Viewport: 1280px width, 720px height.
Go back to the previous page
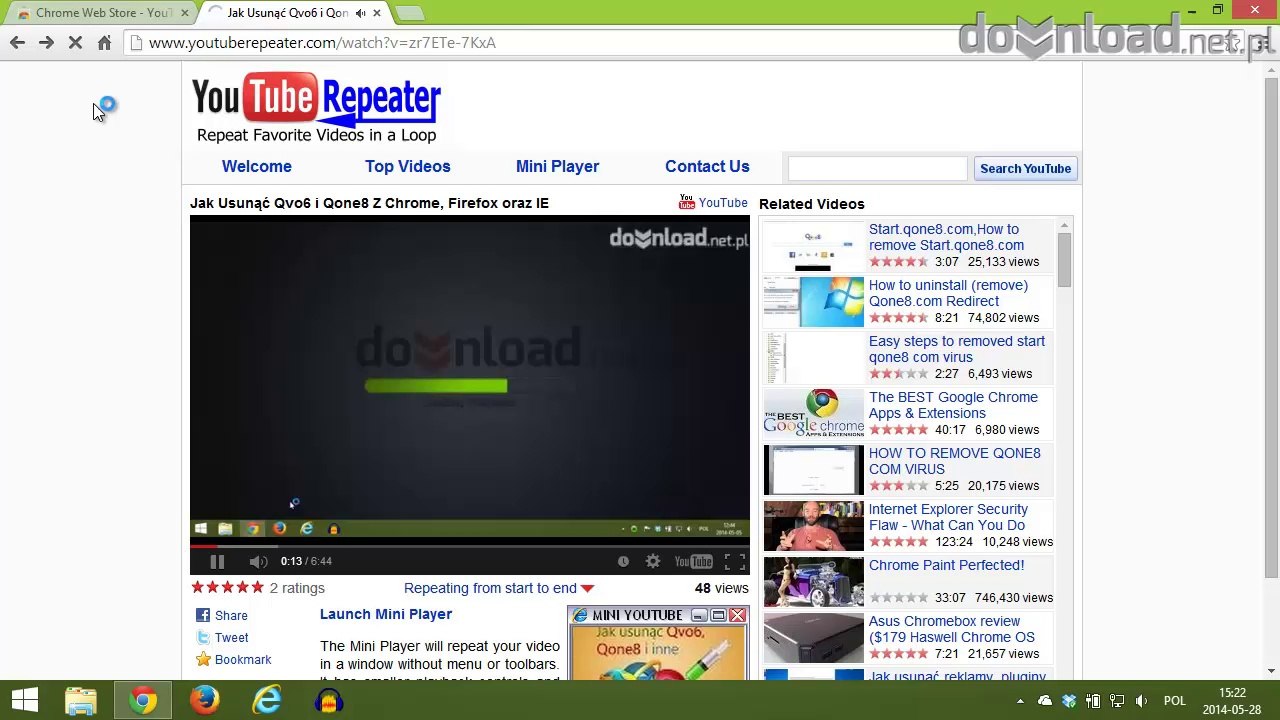coord(17,43)
